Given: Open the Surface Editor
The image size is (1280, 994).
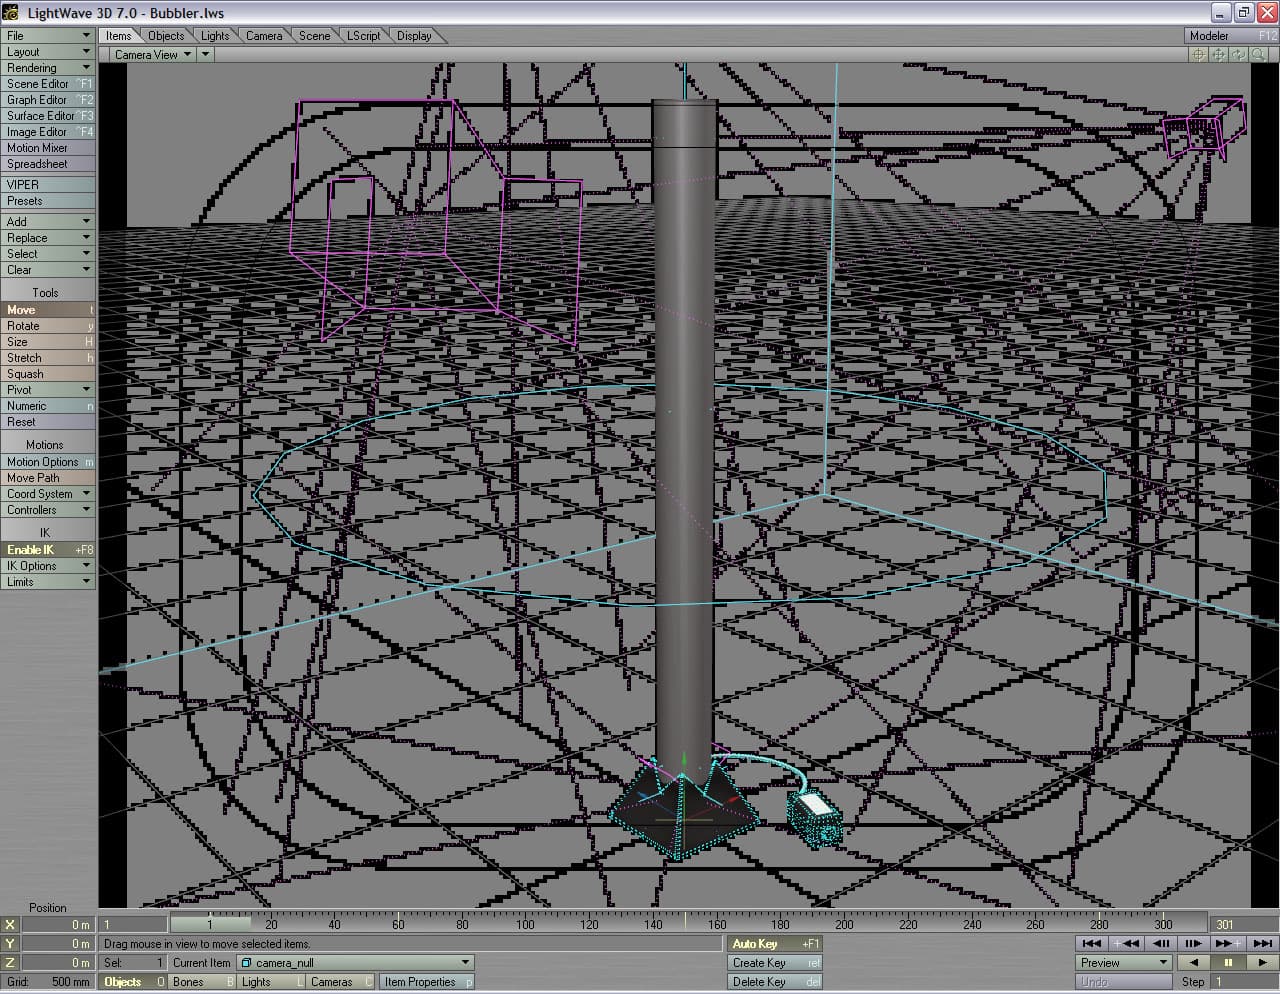Looking at the screenshot, I should 48,116.
